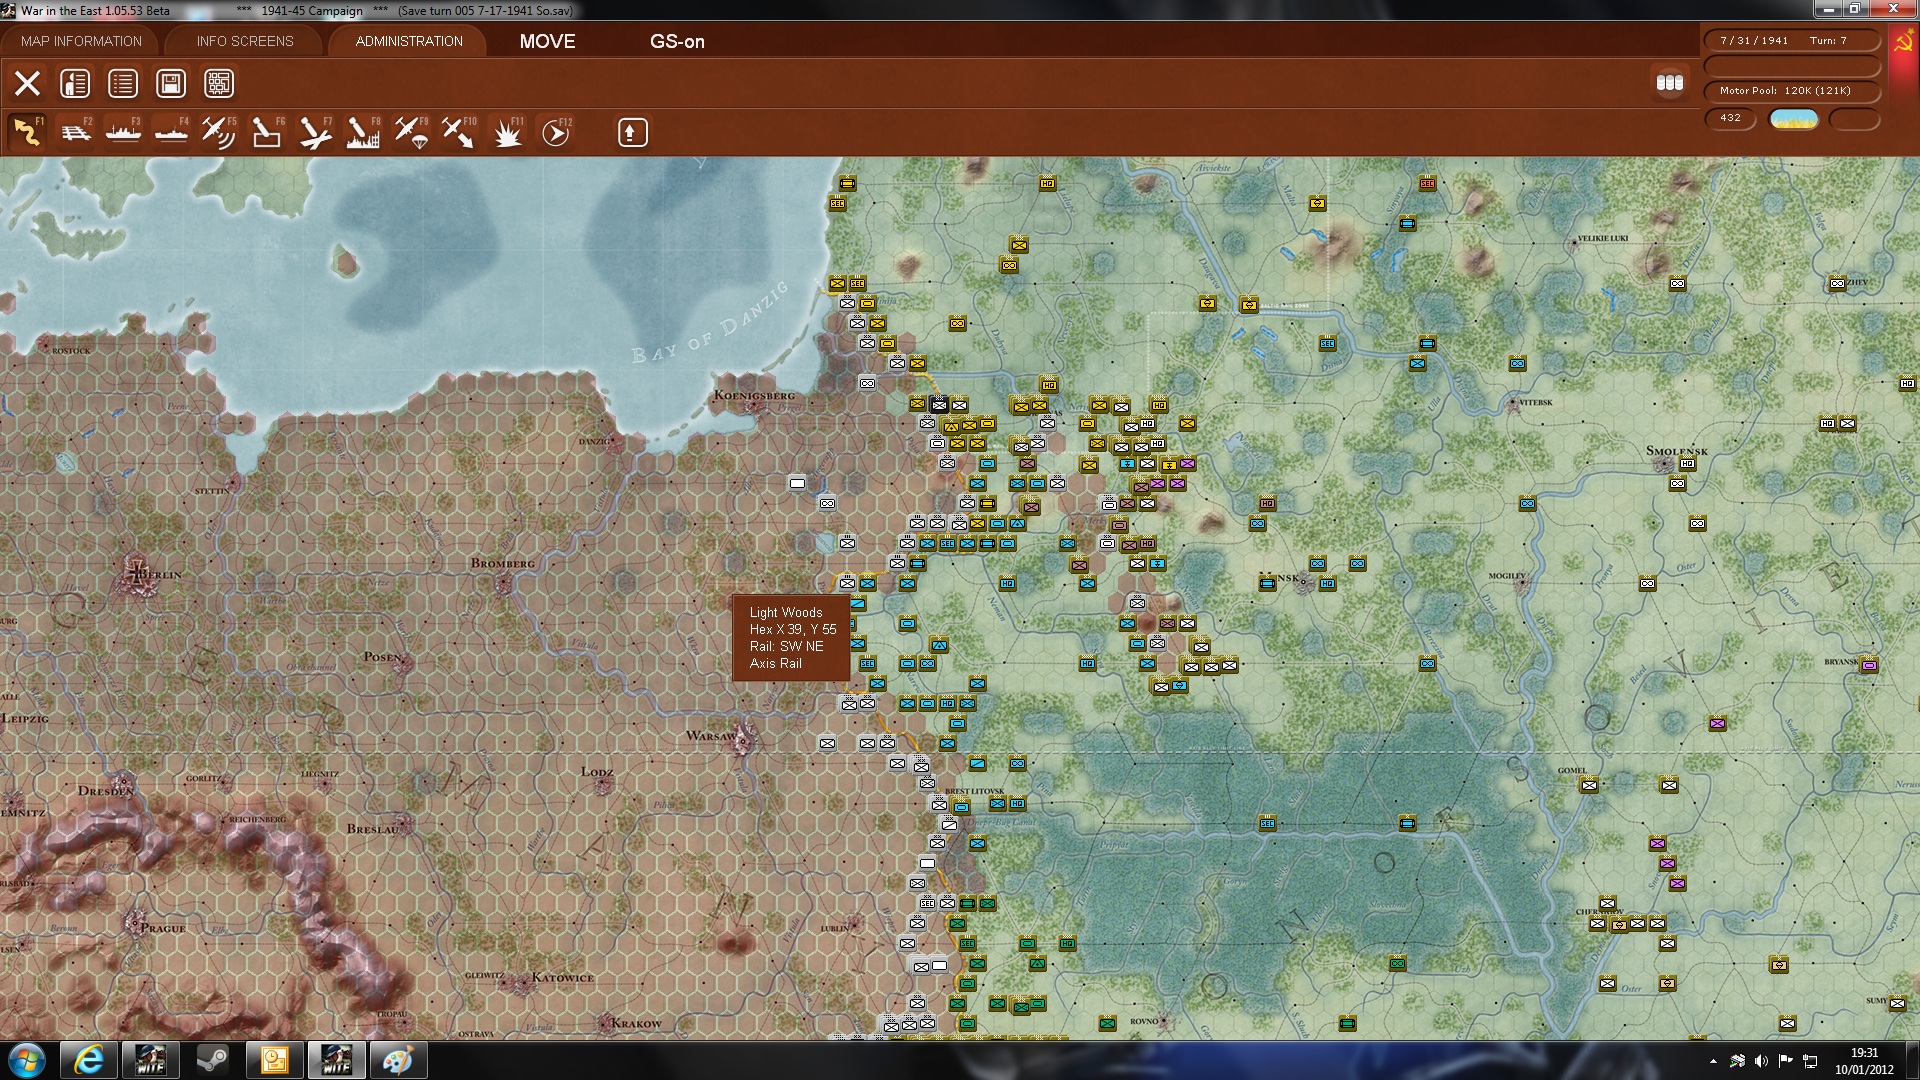Viewport: 1920px width, 1080px height.
Task: Click the Warsaw city on the map
Action: click(742, 738)
